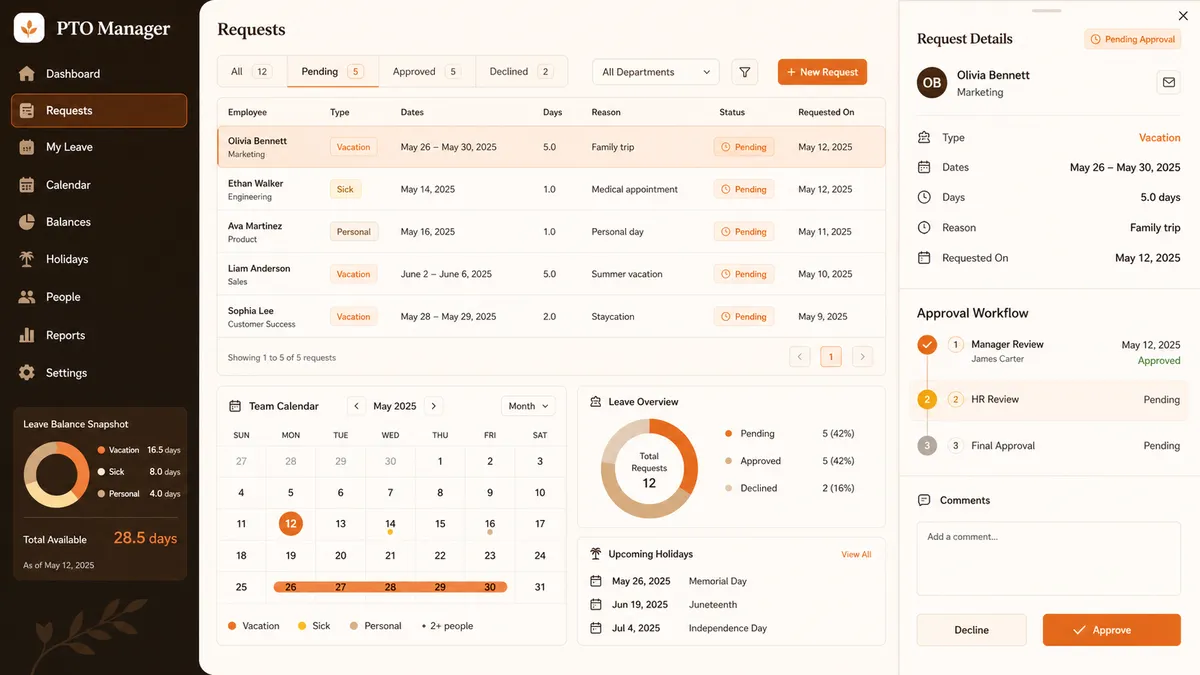Switch to the Approved tab

click(425, 72)
